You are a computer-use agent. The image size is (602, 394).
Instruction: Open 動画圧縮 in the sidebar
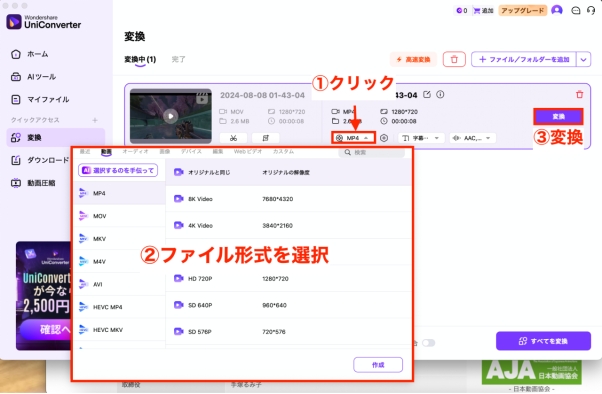33,183
